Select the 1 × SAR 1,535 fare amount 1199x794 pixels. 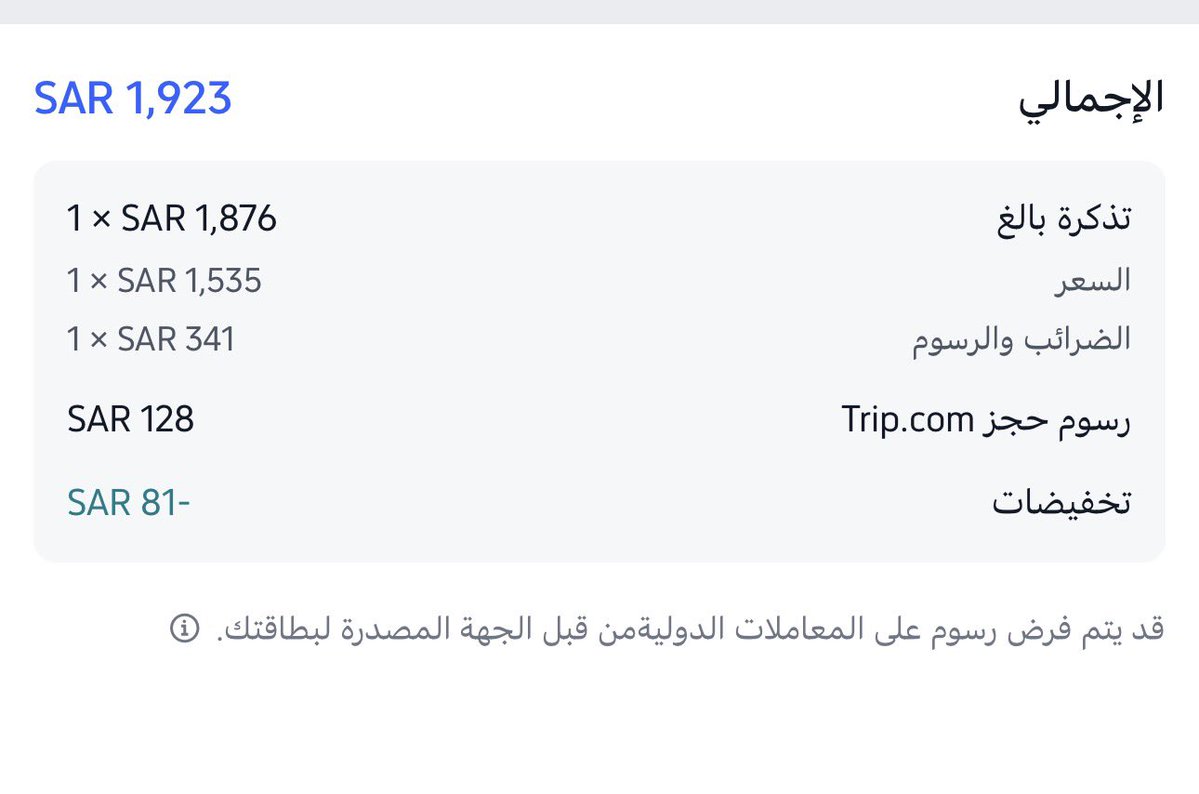coord(164,281)
